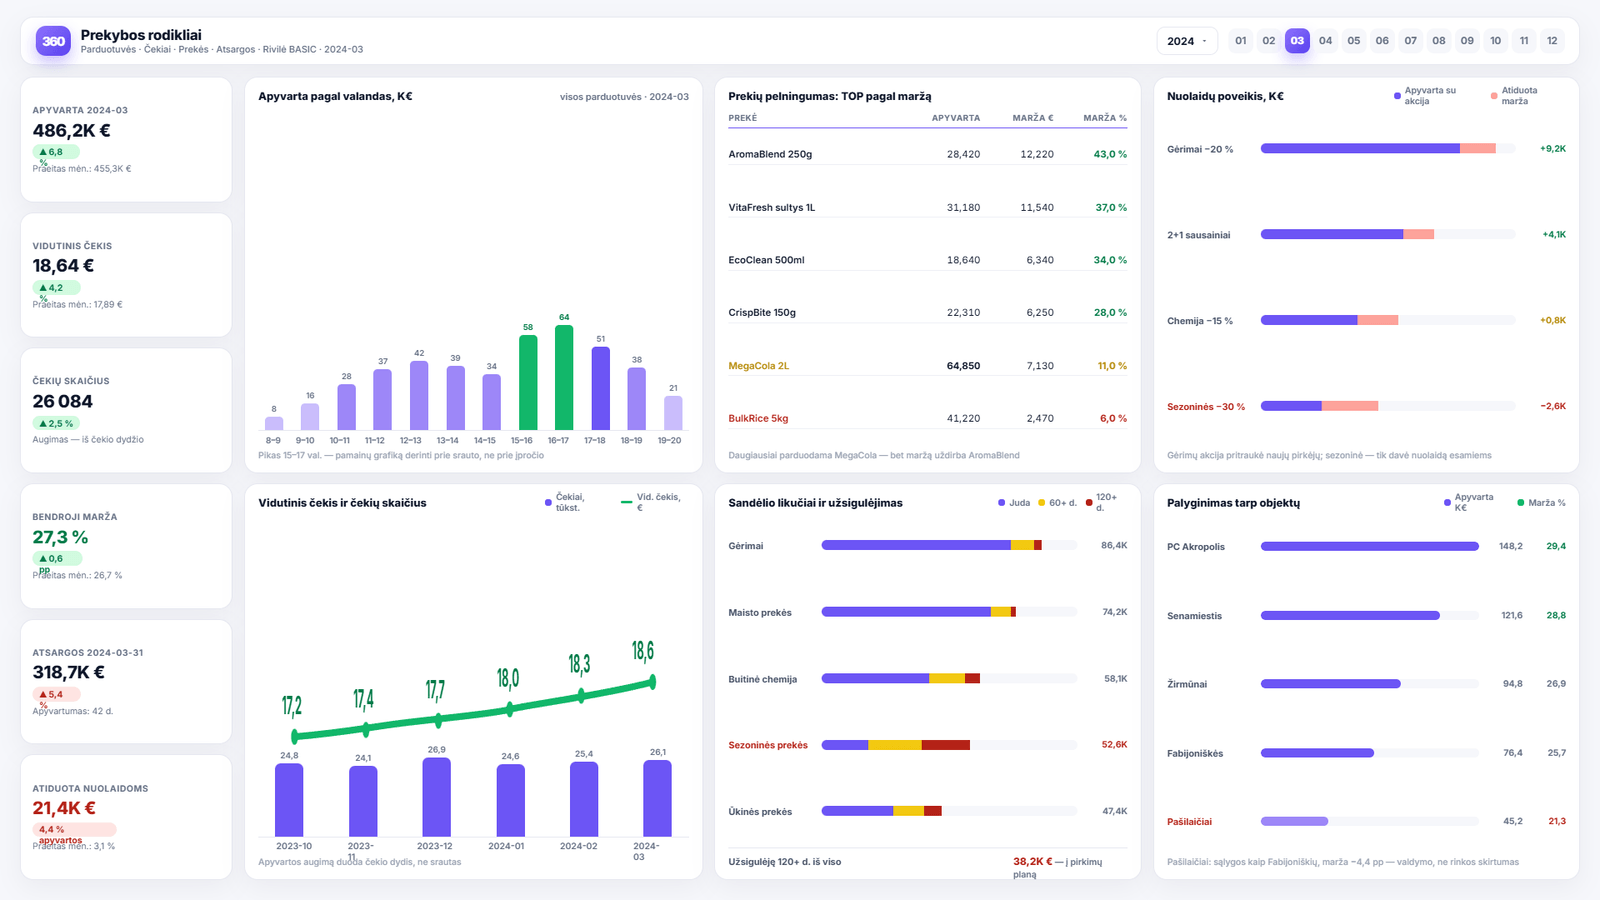Click the Marža % column header

coord(1105,118)
